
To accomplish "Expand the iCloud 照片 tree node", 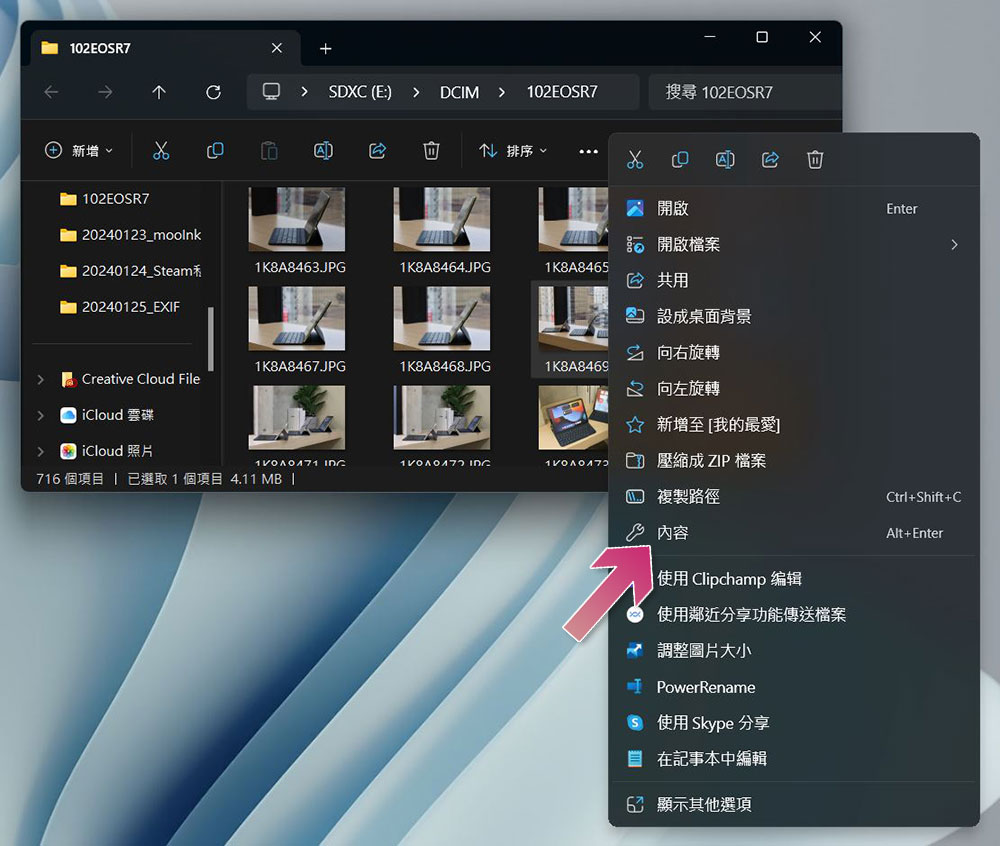I will (41, 451).
